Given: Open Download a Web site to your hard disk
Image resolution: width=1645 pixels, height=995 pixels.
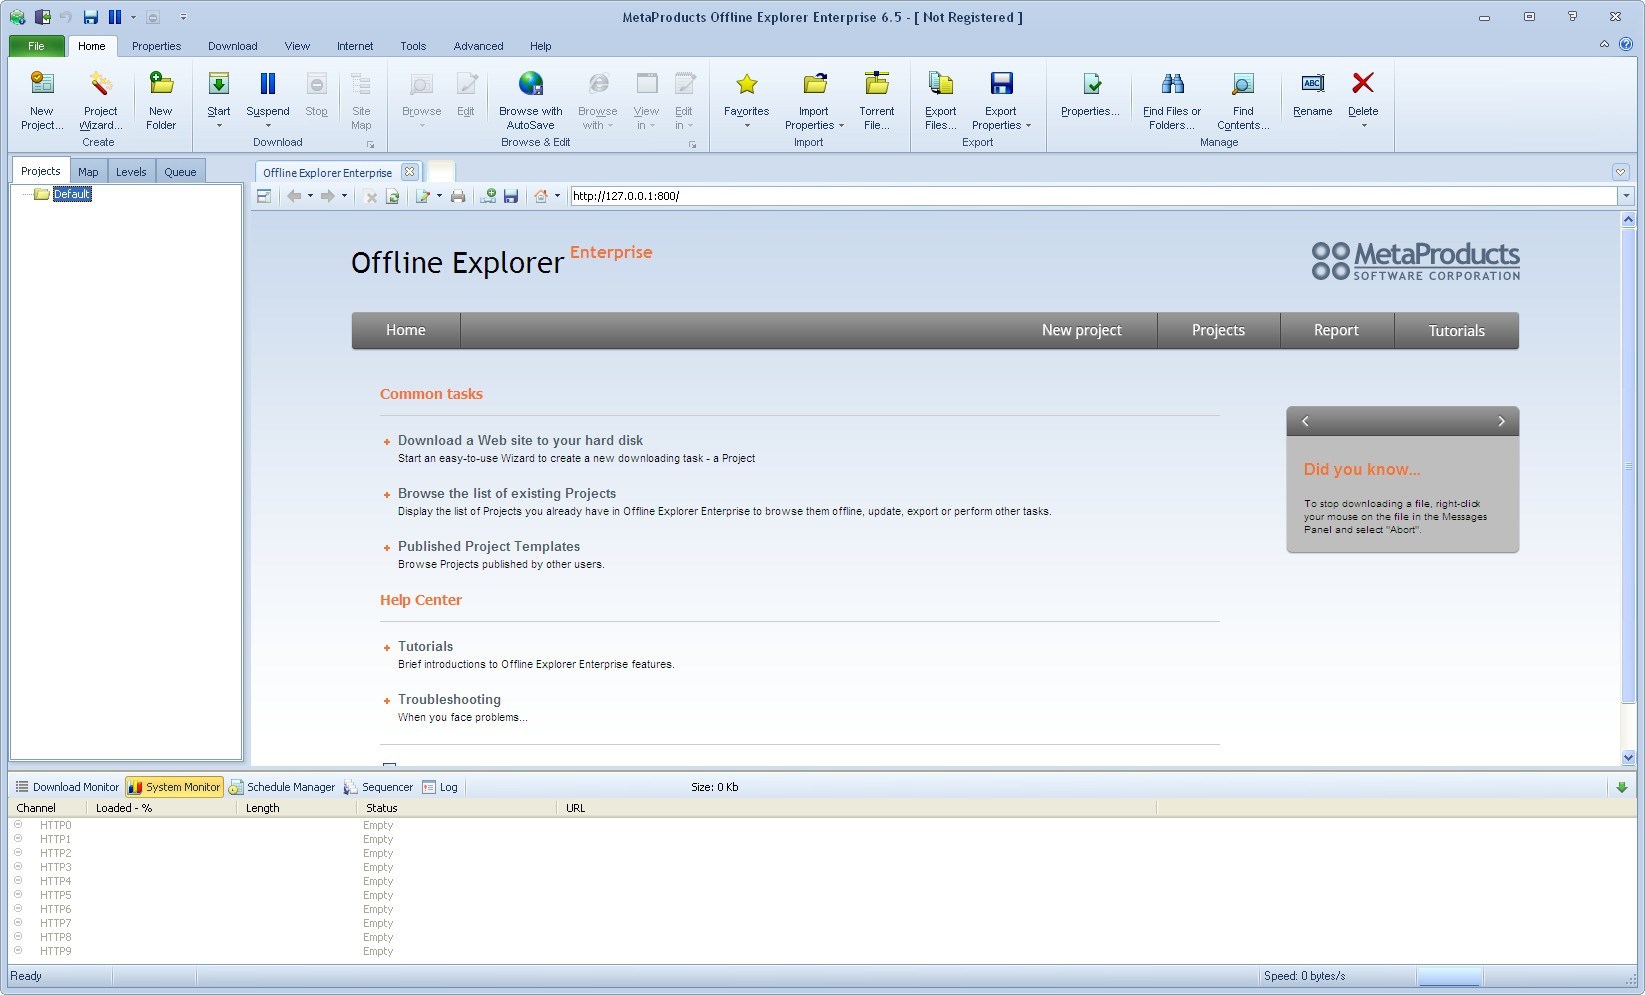Looking at the screenshot, I should tap(520, 440).
